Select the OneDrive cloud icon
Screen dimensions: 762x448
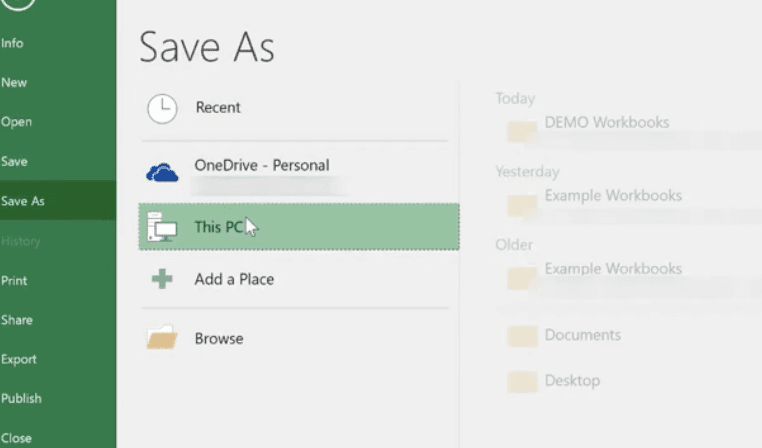(x=162, y=173)
